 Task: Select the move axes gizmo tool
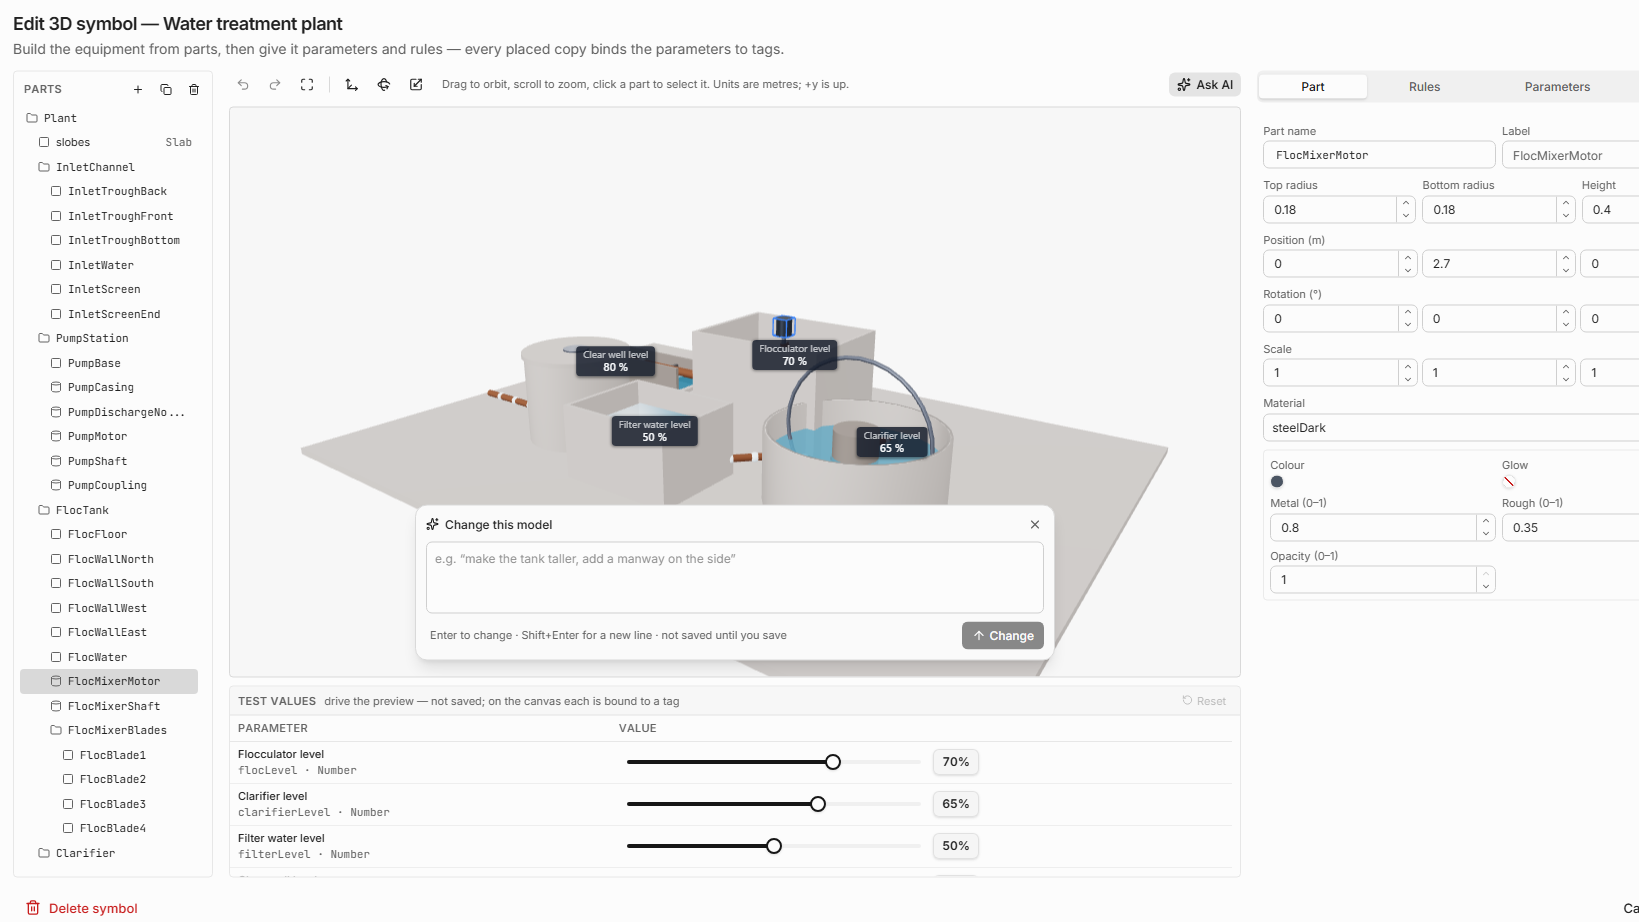[x=352, y=85]
